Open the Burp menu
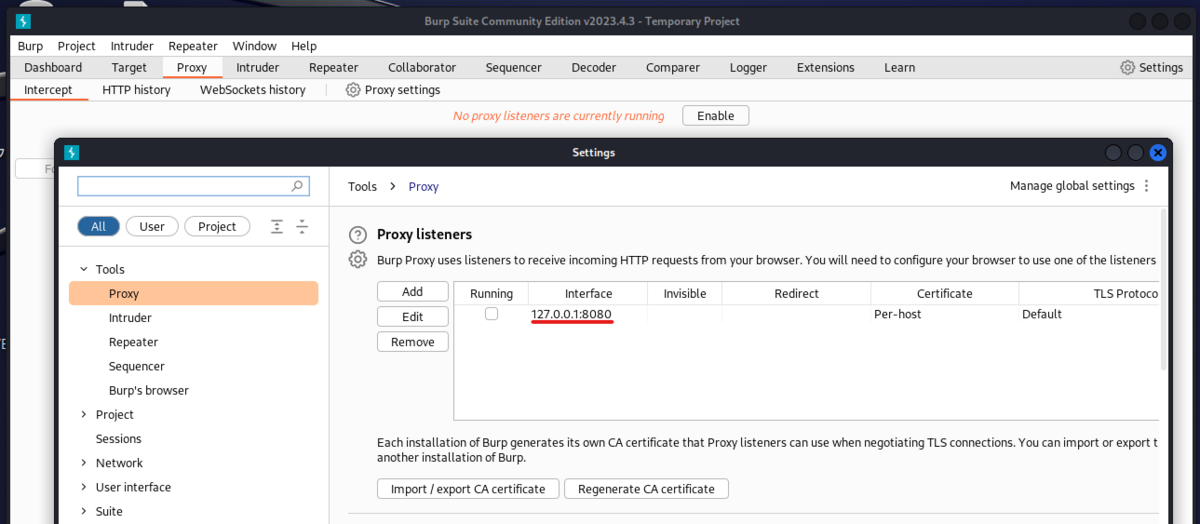The image size is (1200, 524). click(30, 46)
